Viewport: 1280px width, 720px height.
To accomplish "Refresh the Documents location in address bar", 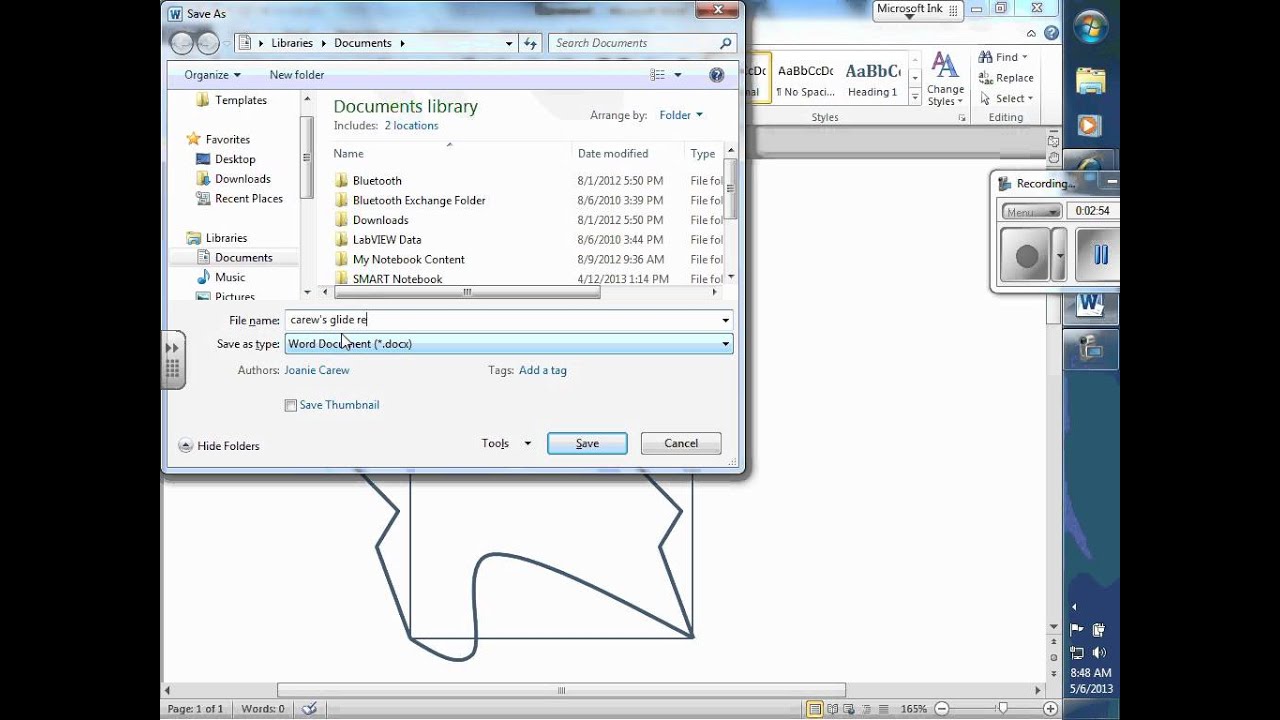I will point(530,43).
